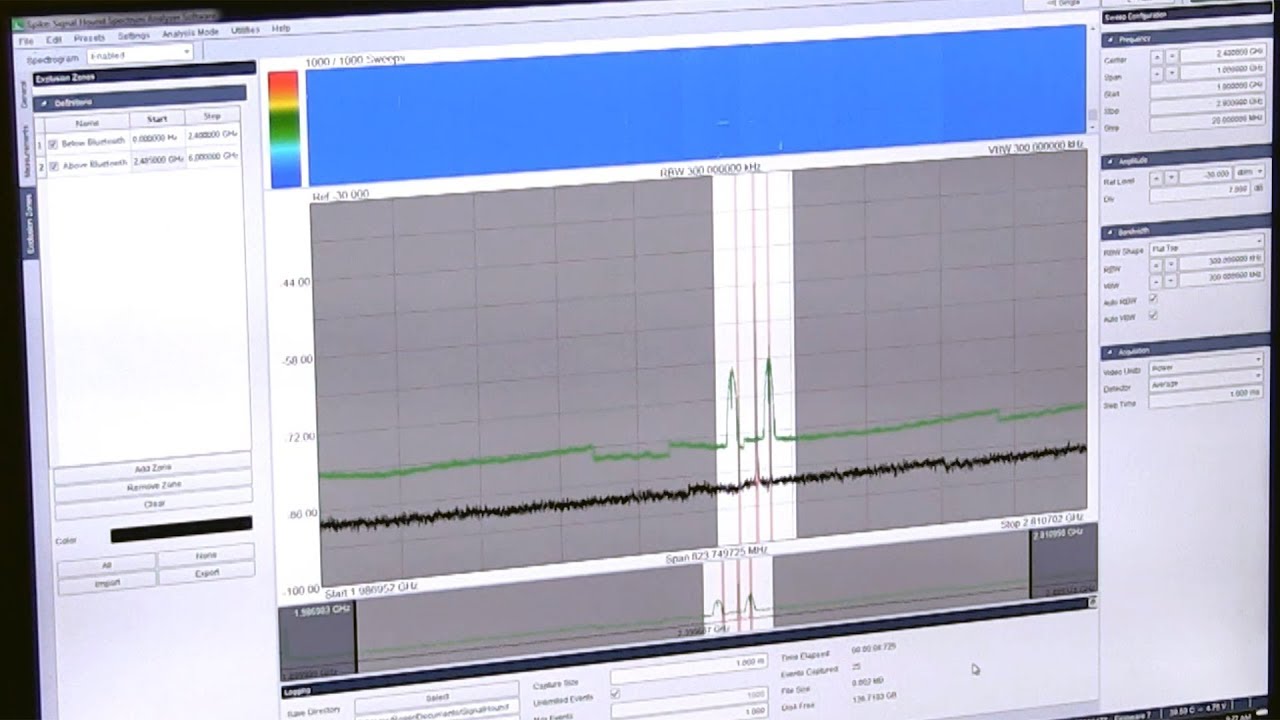Increase the Span with up arrow
Image resolution: width=1280 pixels, height=720 pixels.
tap(1157, 73)
